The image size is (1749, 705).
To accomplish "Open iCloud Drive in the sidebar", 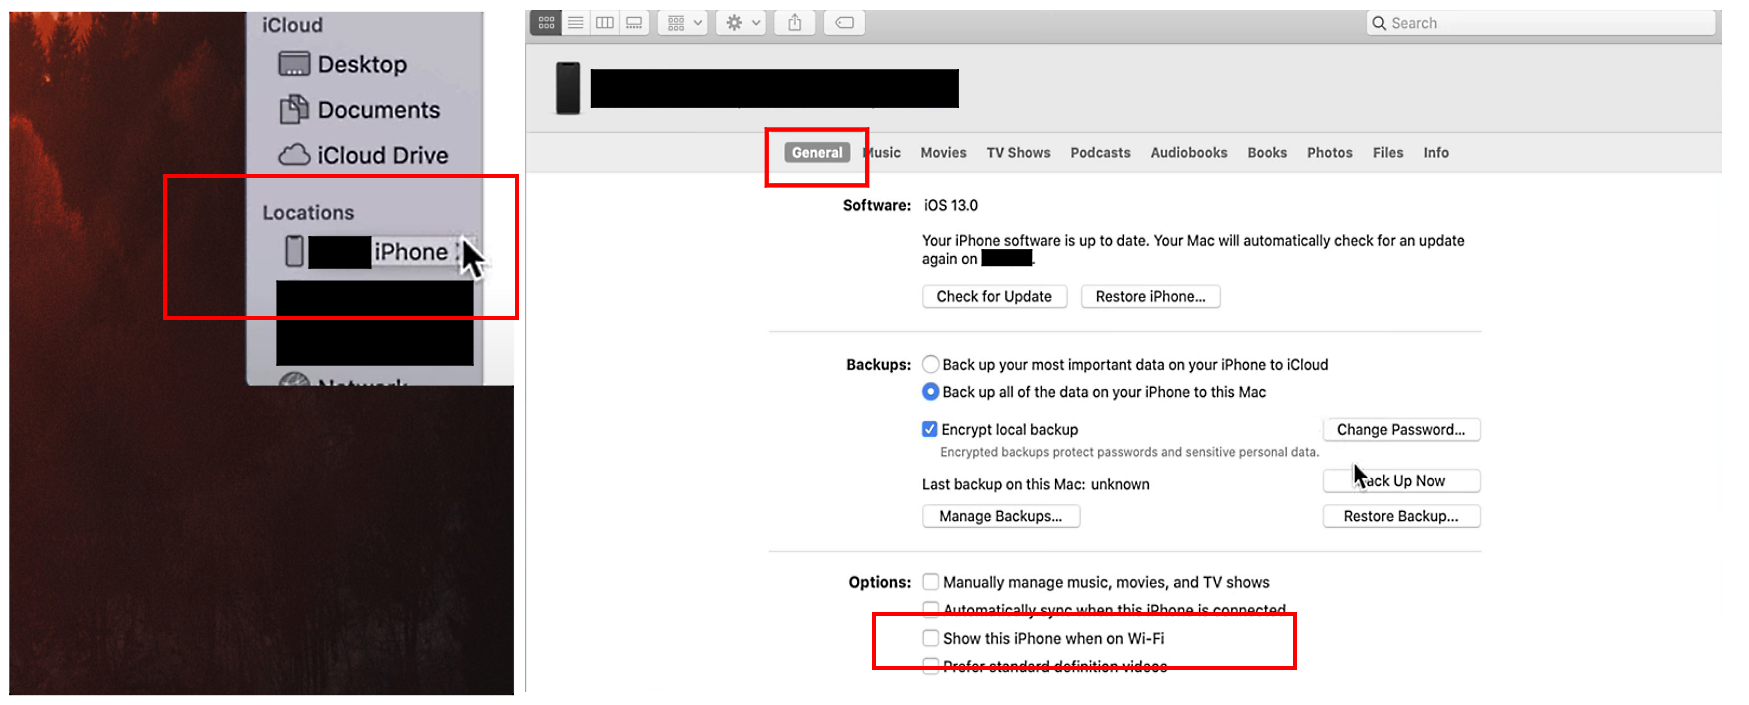I will pos(363,155).
